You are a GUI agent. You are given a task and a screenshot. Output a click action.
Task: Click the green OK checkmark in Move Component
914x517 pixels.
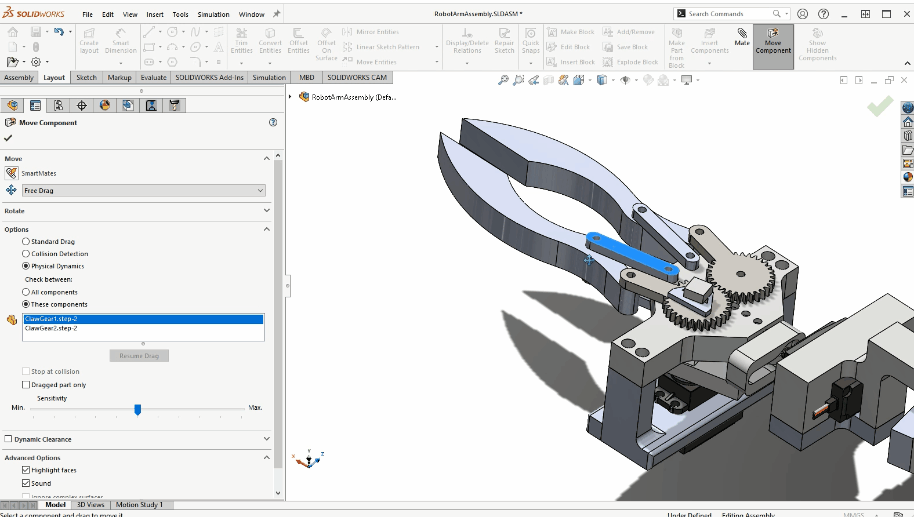[8, 138]
